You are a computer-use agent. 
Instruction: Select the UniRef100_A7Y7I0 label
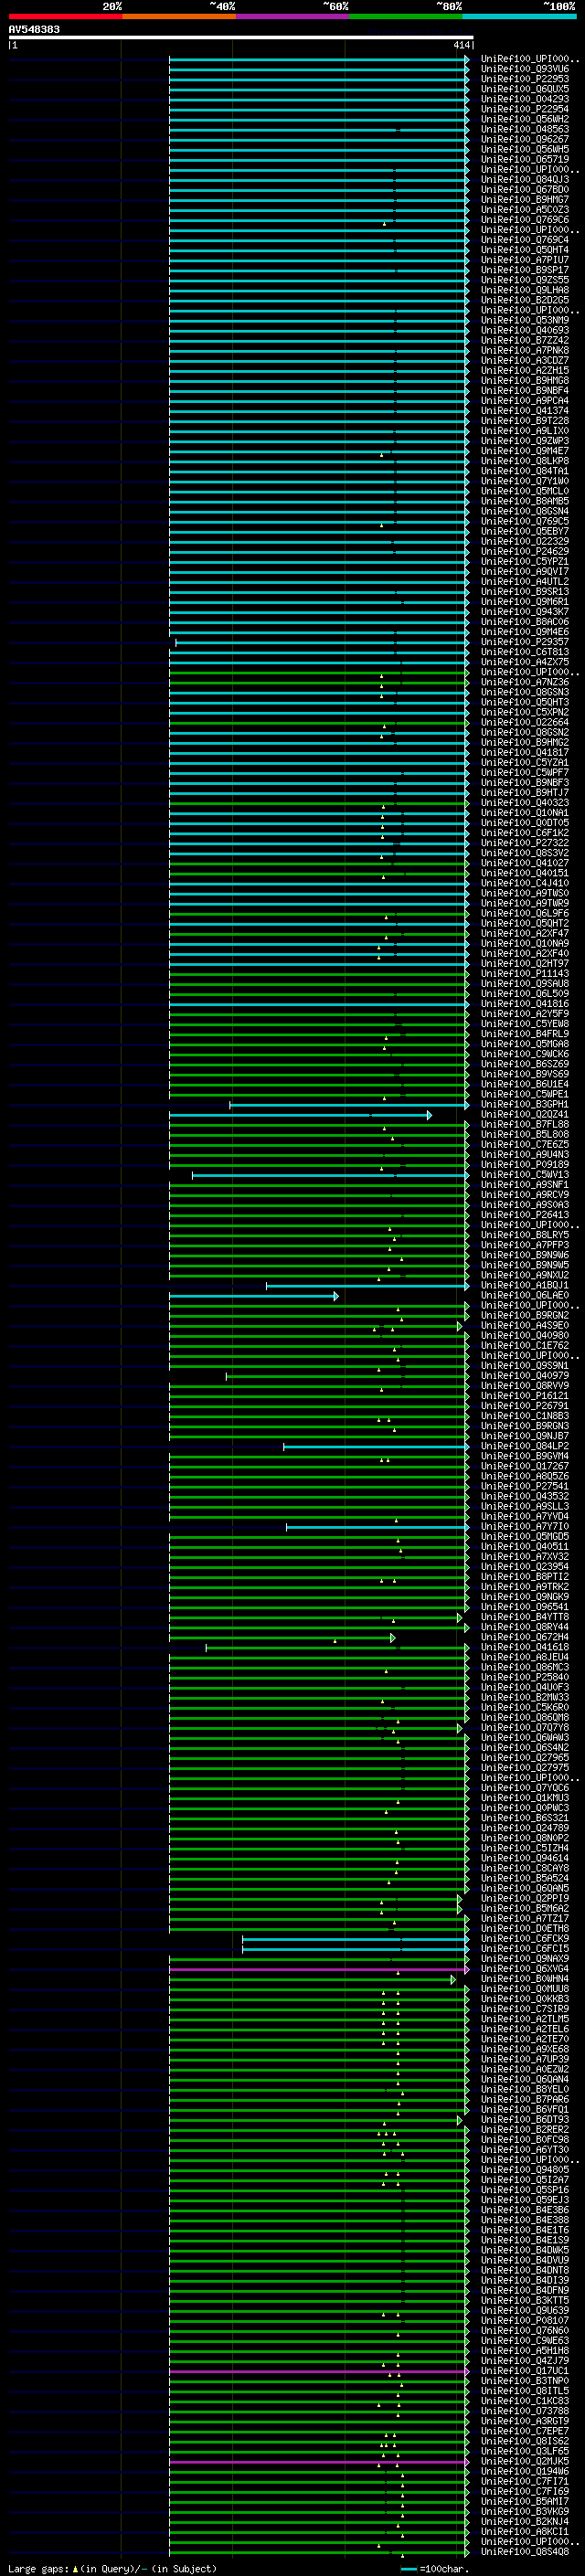tap(525, 1526)
